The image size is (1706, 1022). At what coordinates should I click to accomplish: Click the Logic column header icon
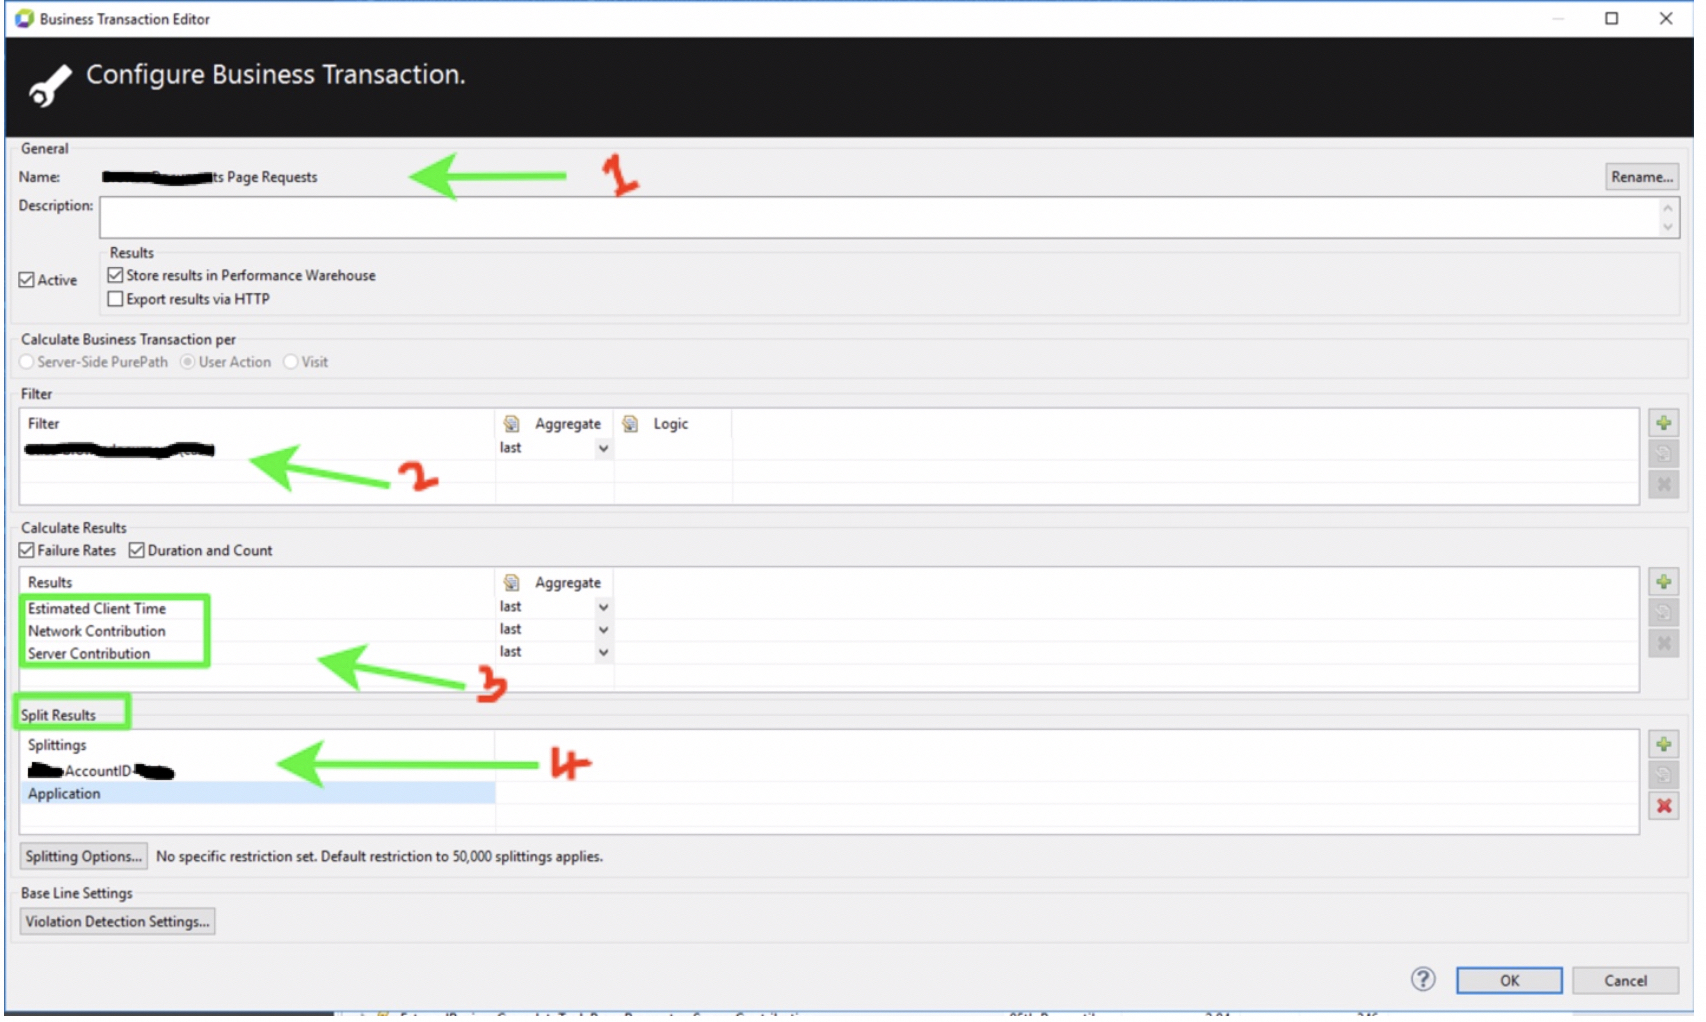click(630, 424)
